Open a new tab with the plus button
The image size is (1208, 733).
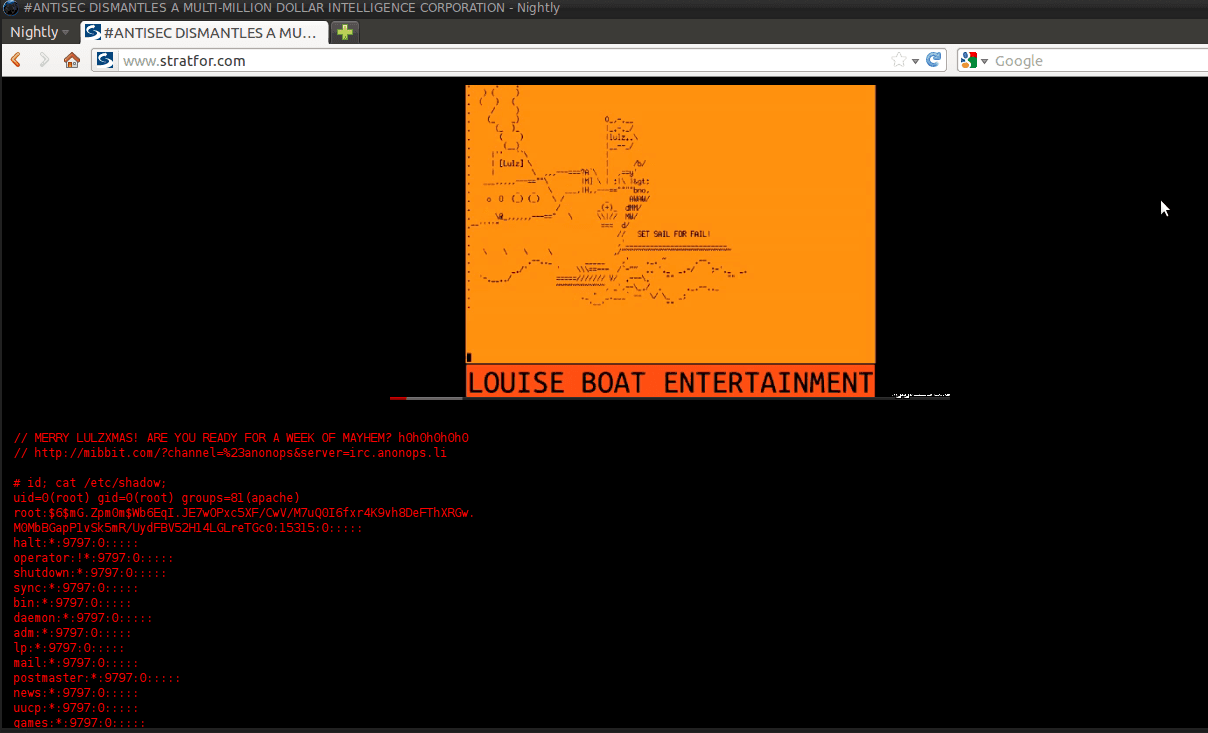[x=345, y=32]
